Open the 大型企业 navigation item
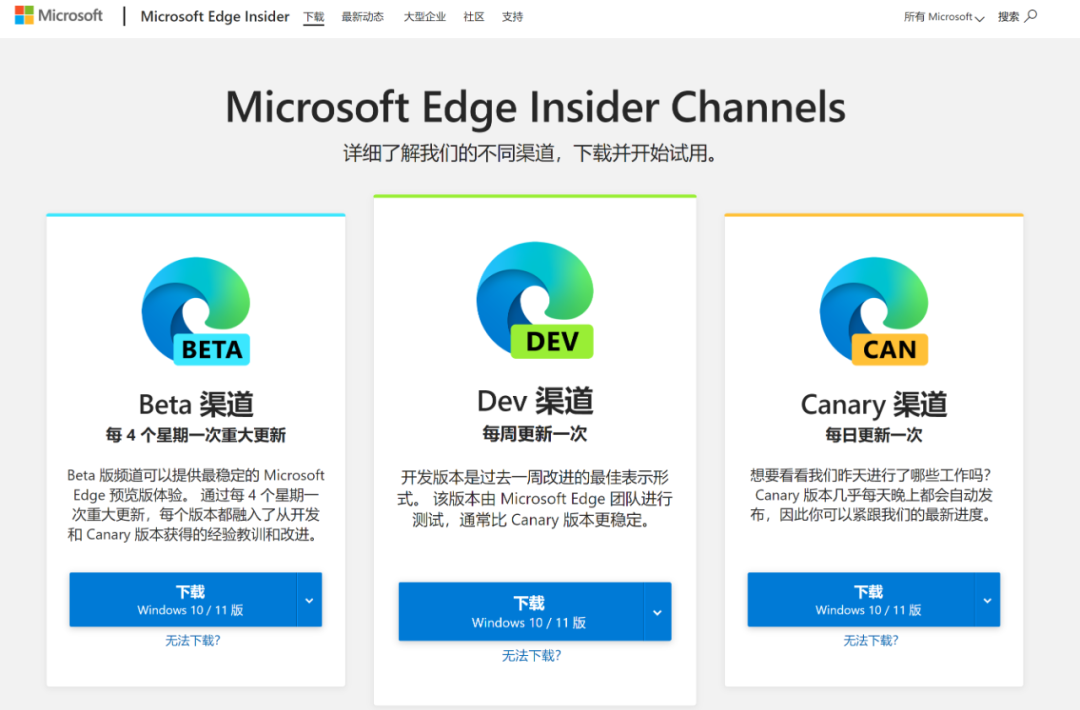The width and height of the screenshot is (1080, 710). [424, 17]
